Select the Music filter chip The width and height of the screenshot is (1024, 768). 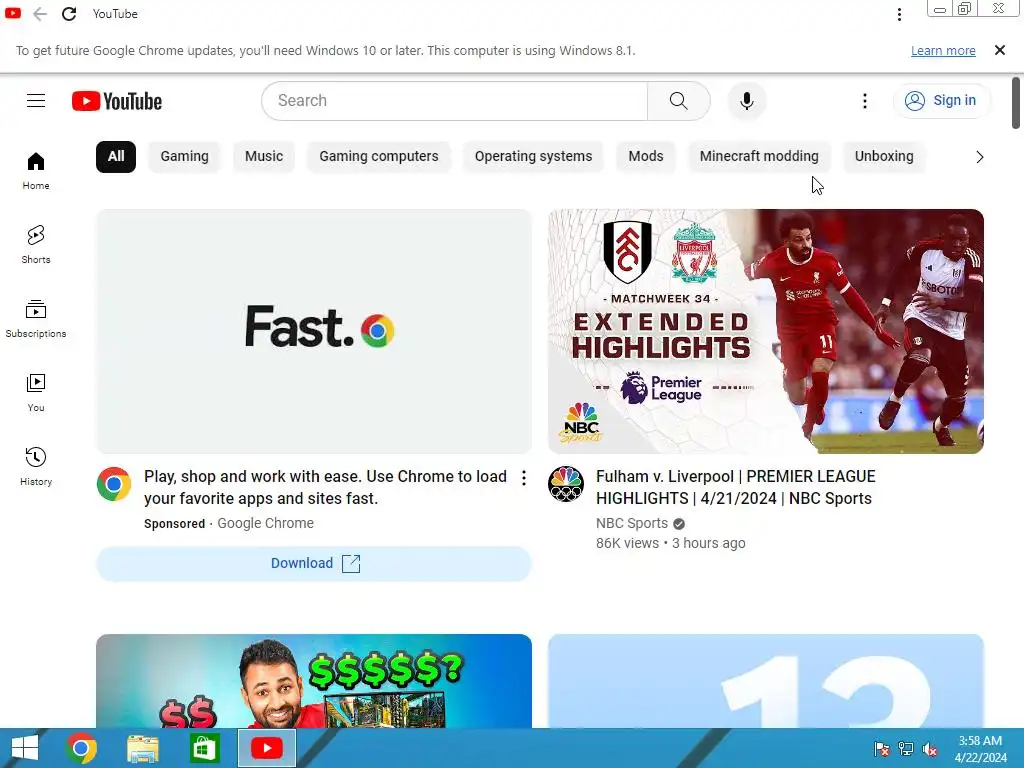(264, 157)
